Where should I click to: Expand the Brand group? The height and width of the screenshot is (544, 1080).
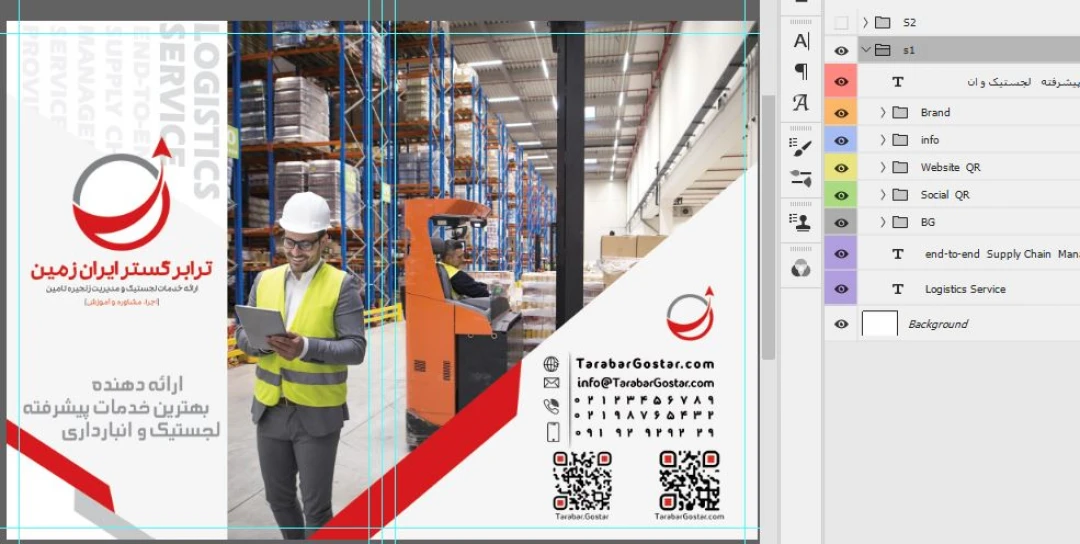pyautogui.click(x=883, y=112)
